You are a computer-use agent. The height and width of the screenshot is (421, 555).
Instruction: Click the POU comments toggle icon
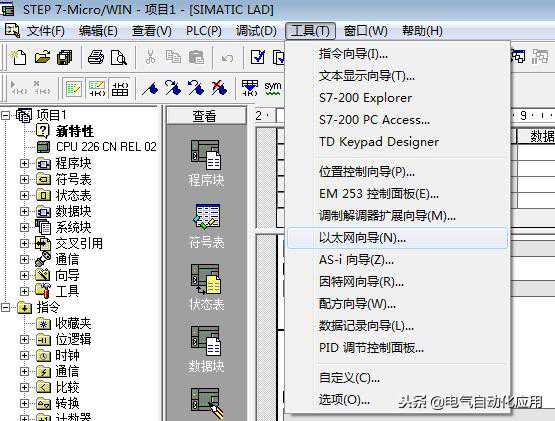(73, 88)
